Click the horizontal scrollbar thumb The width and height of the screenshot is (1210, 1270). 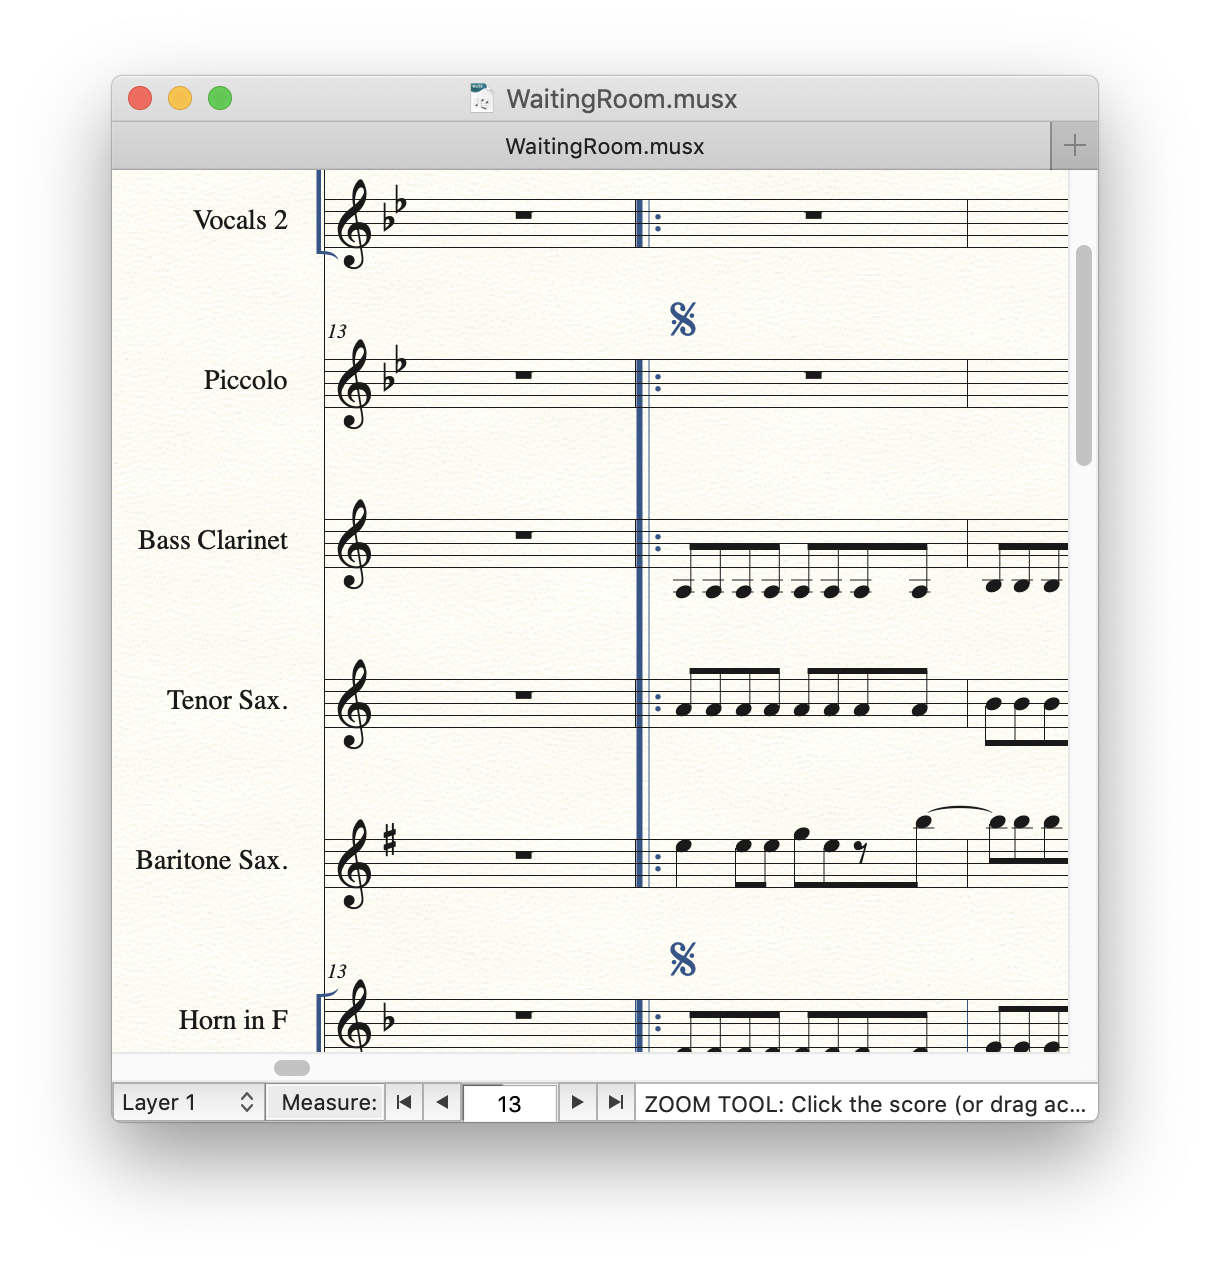pyautogui.click(x=292, y=1067)
